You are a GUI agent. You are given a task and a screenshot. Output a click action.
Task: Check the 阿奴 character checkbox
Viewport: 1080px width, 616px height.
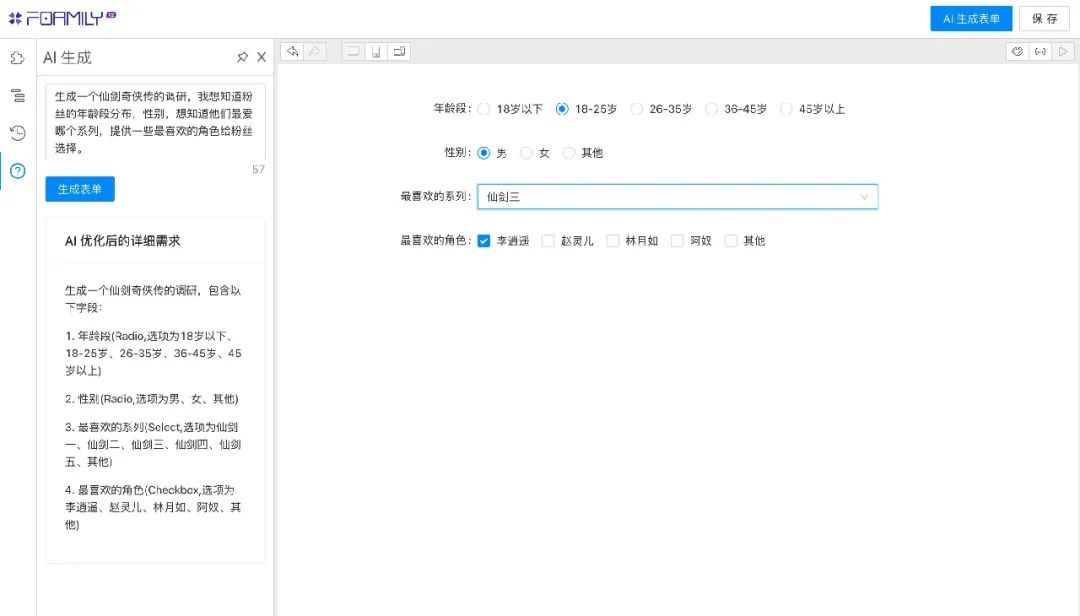(677, 240)
